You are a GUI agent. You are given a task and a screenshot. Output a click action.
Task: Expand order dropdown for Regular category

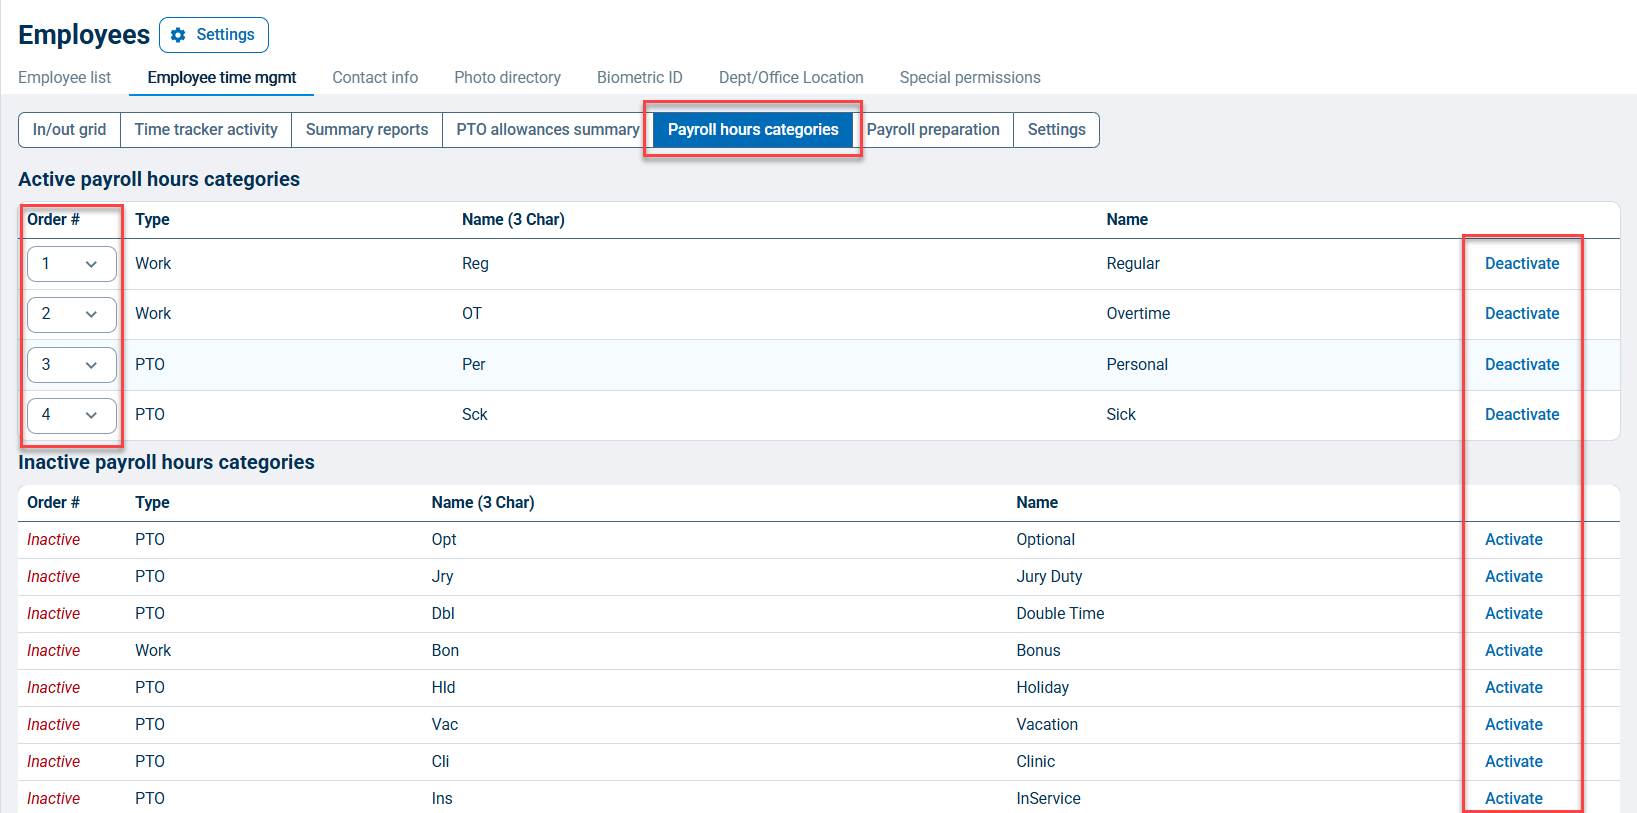(72, 264)
